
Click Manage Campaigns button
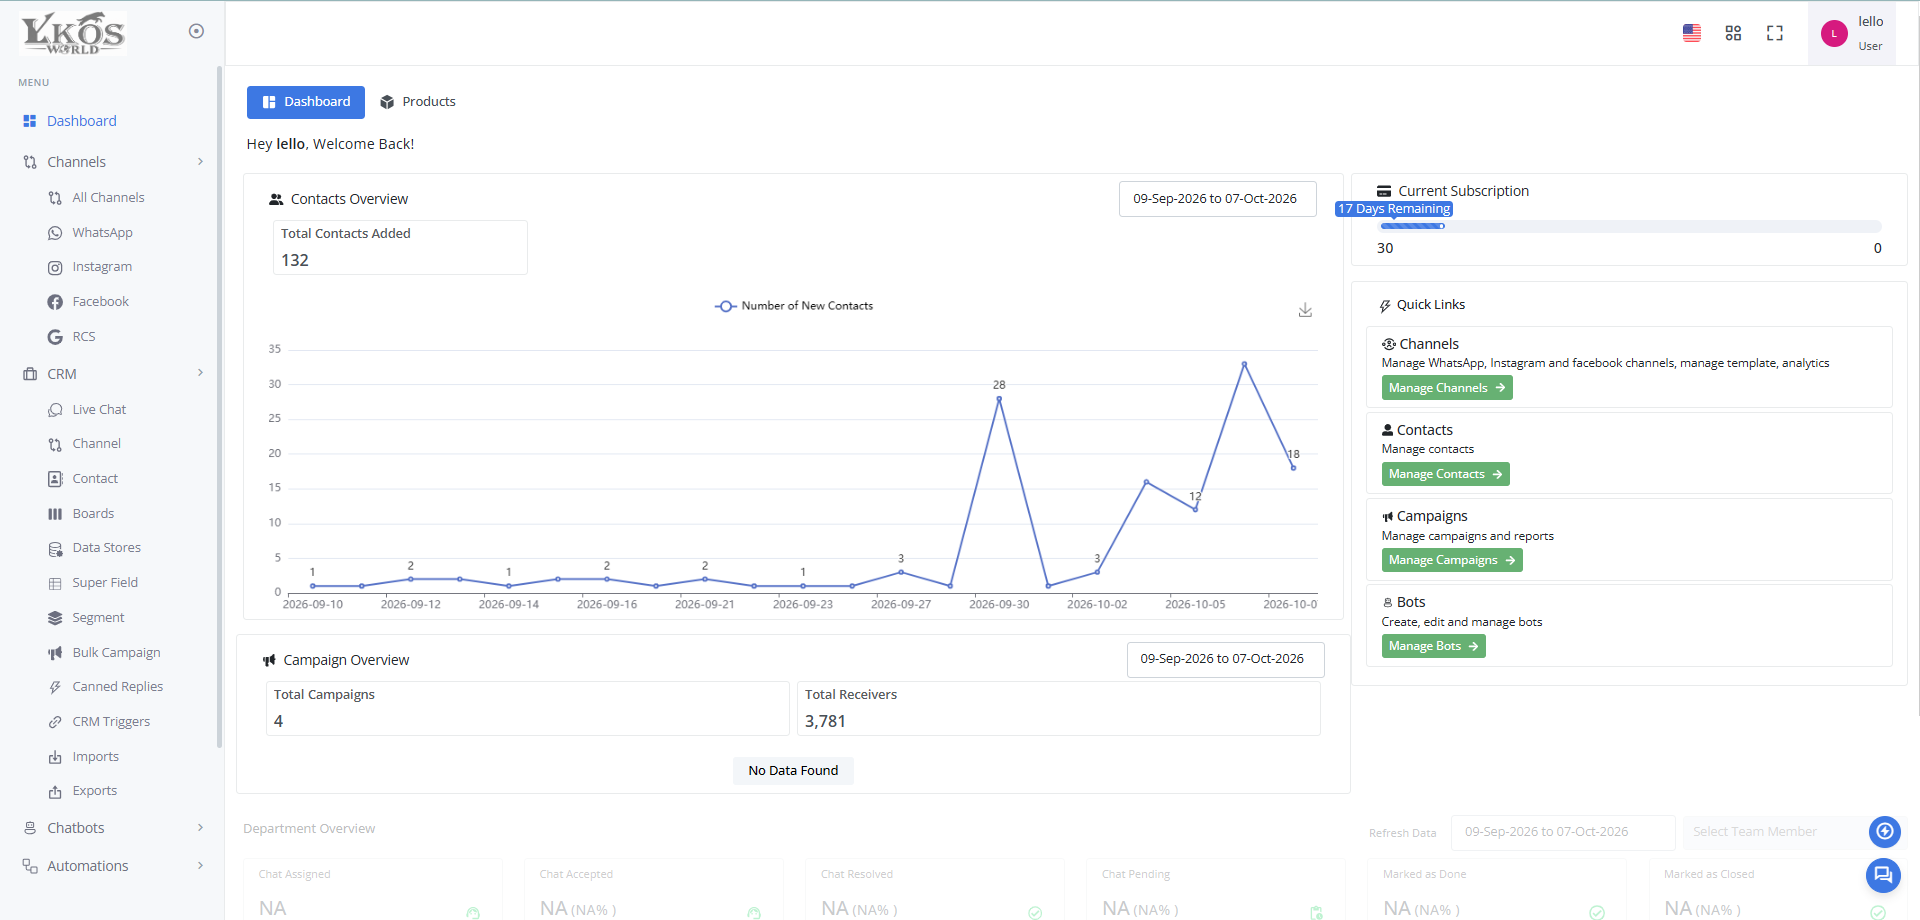(1452, 560)
